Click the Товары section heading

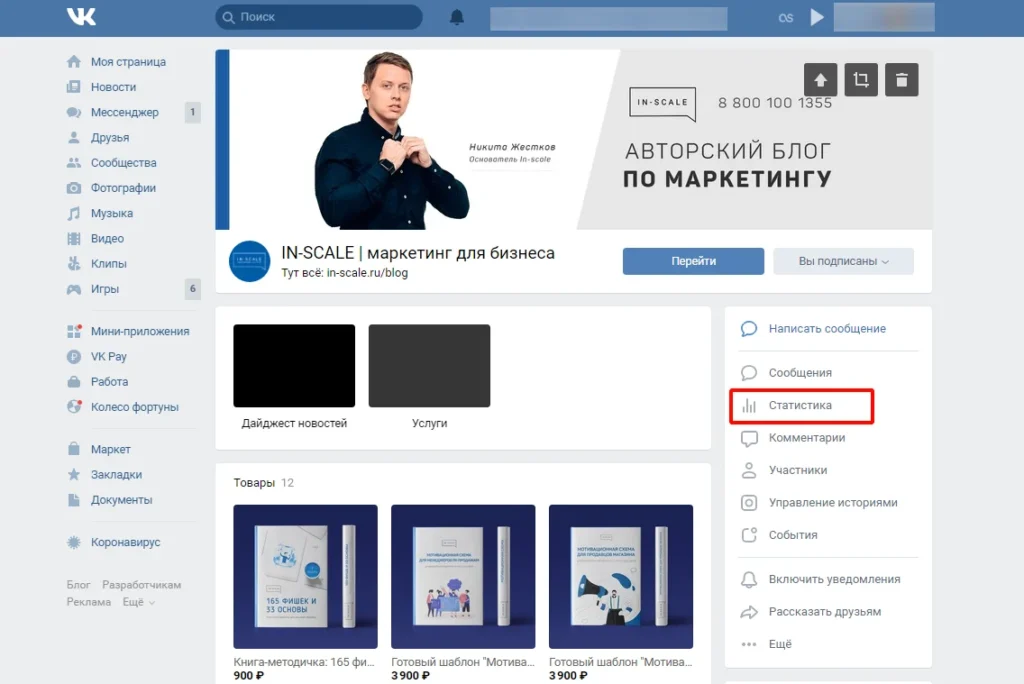pyautogui.click(x=254, y=483)
